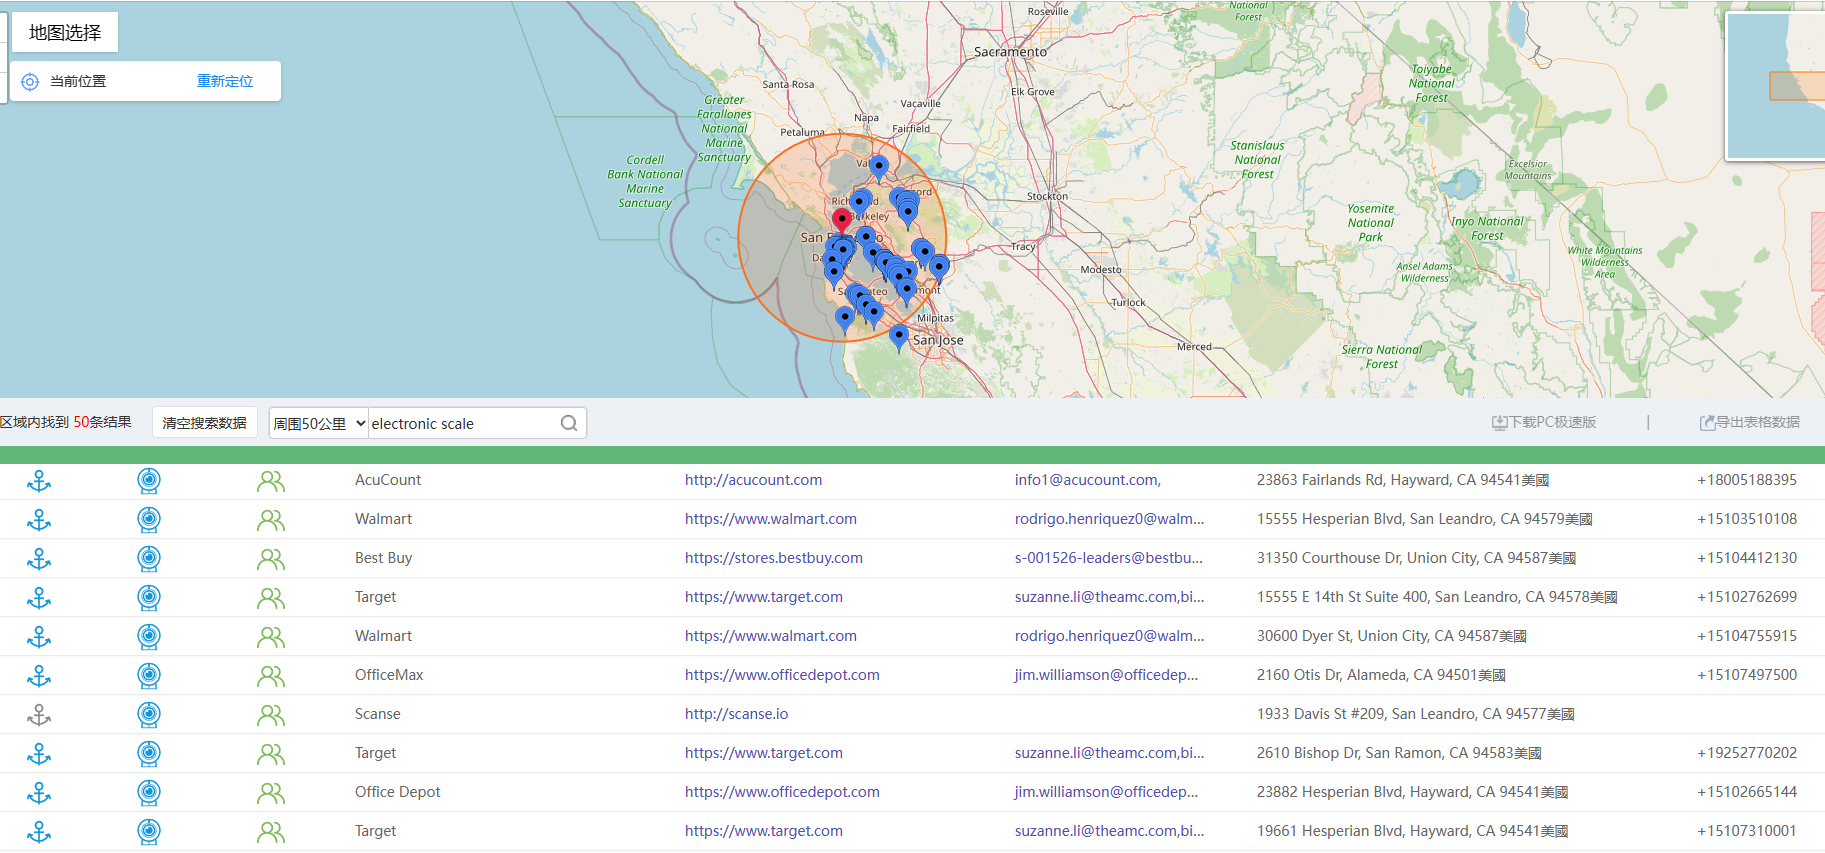Click the Scanse company name
This screenshot has width=1825, height=853.
(x=377, y=714)
